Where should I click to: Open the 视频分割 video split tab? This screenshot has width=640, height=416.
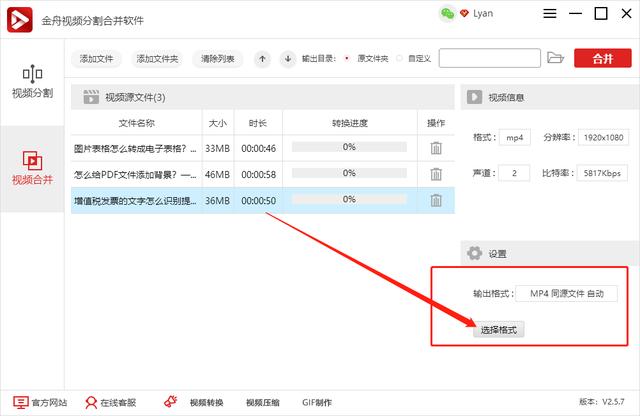coord(32,82)
